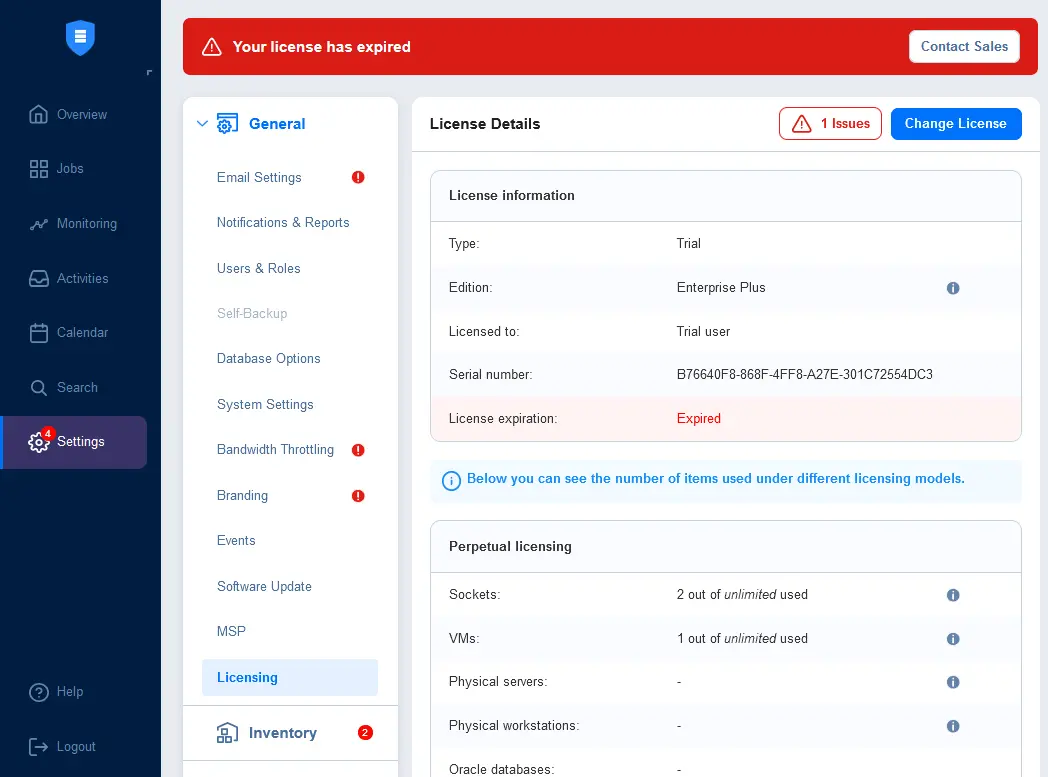Viewport: 1048px width, 777px height.
Task: Click the NAKIVO shield logo
Action: coord(80,37)
